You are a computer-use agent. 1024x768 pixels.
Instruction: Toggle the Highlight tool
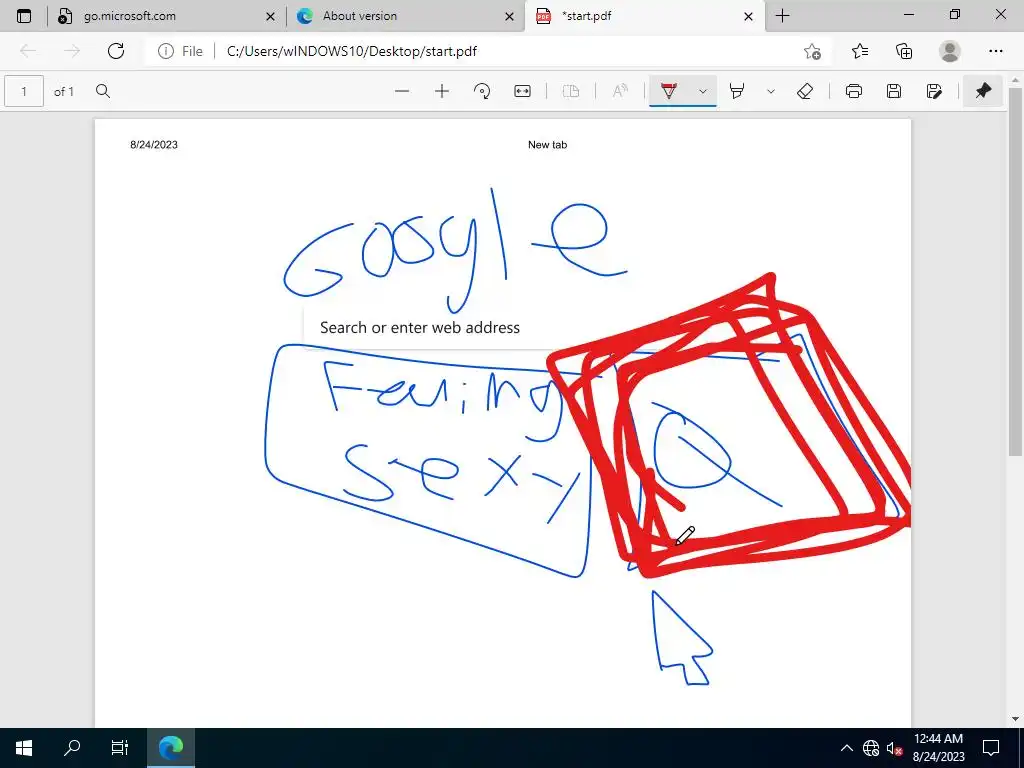[737, 91]
